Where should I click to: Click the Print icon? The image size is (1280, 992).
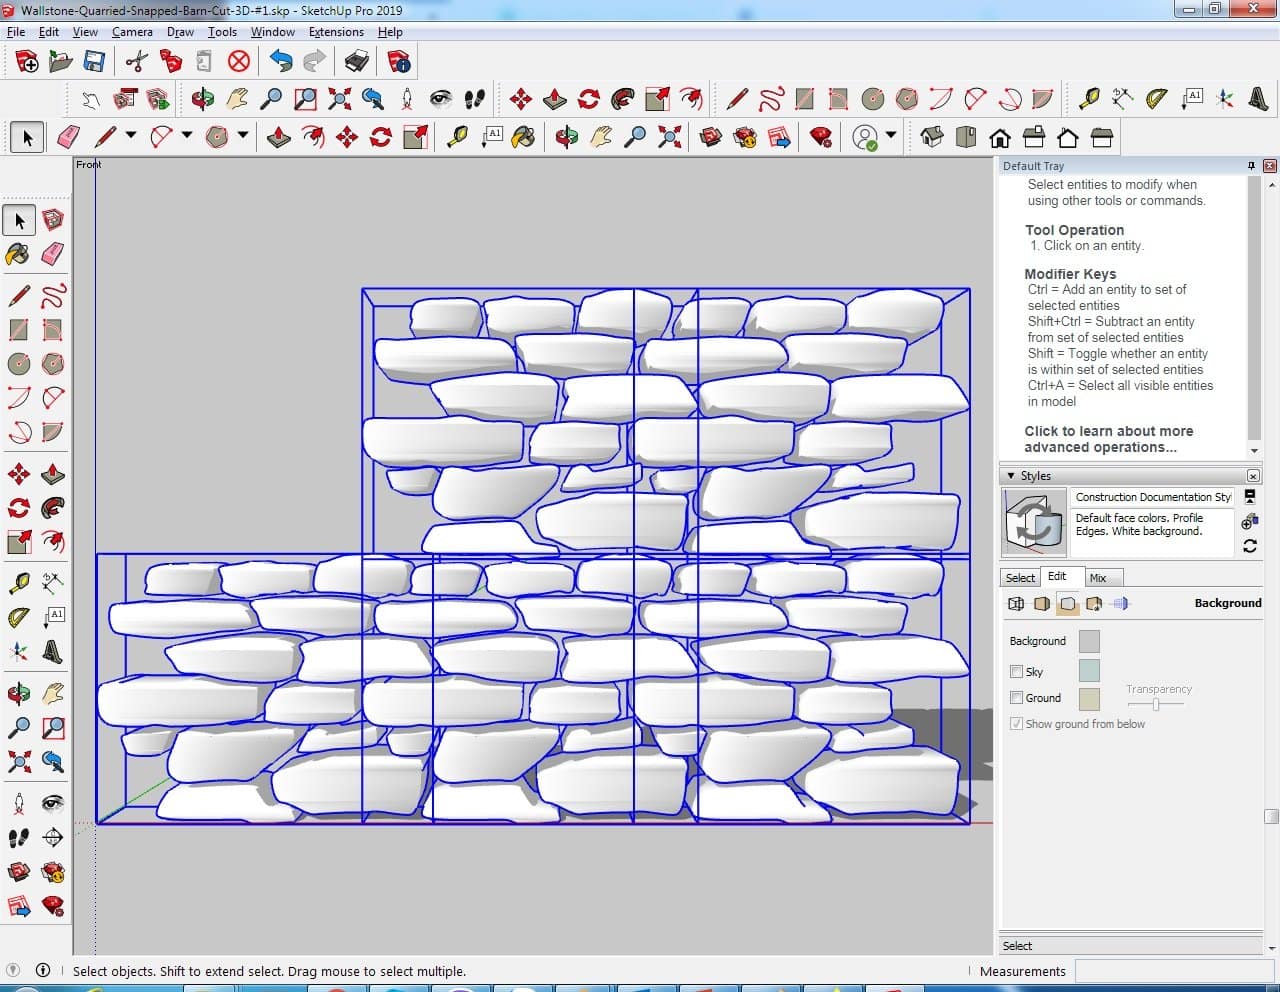tap(357, 62)
